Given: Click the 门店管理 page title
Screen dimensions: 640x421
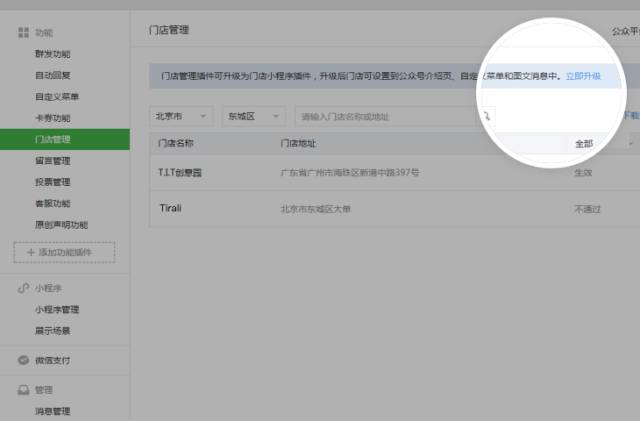Looking at the screenshot, I should [x=169, y=30].
